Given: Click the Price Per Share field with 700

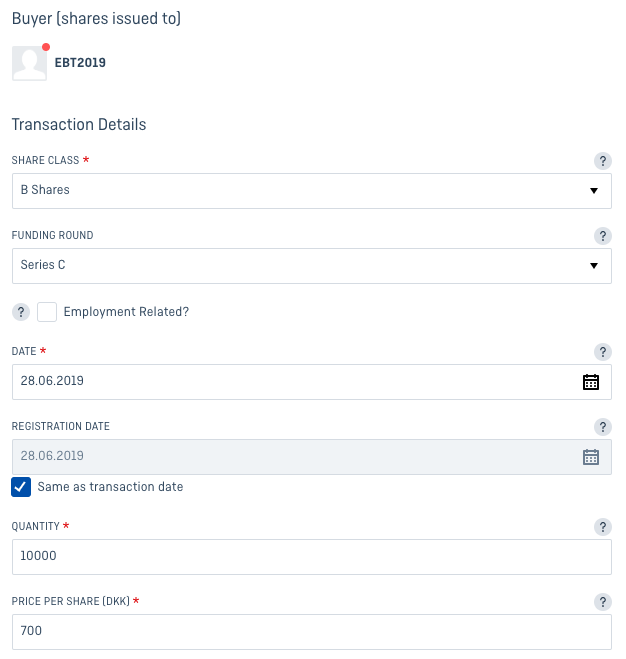Looking at the screenshot, I should pos(312,632).
